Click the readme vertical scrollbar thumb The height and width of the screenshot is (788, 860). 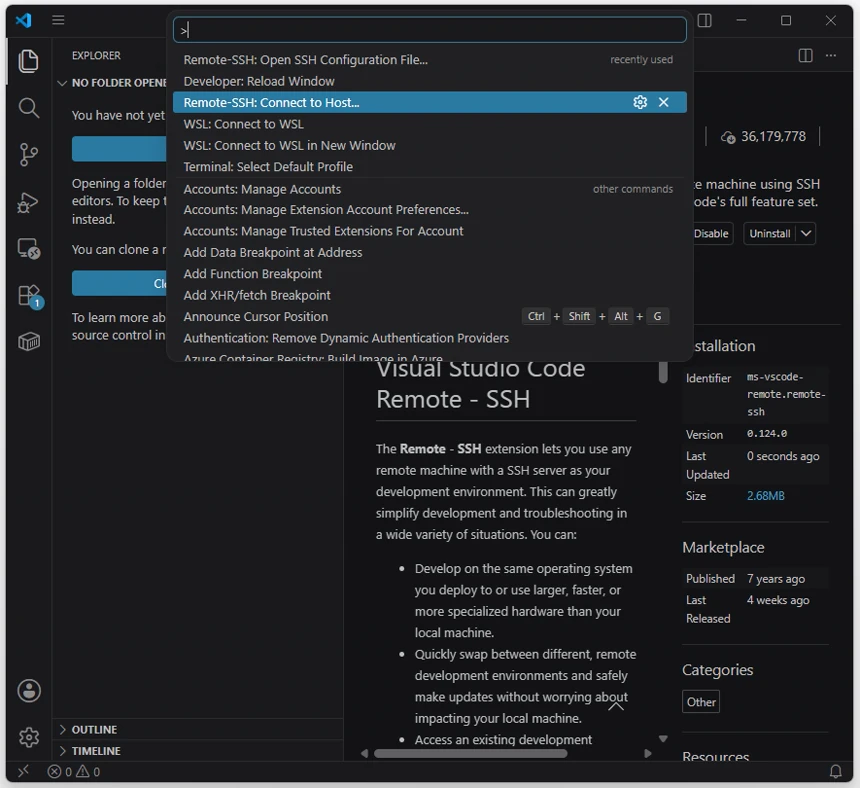pyautogui.click(x=663, y=372)
